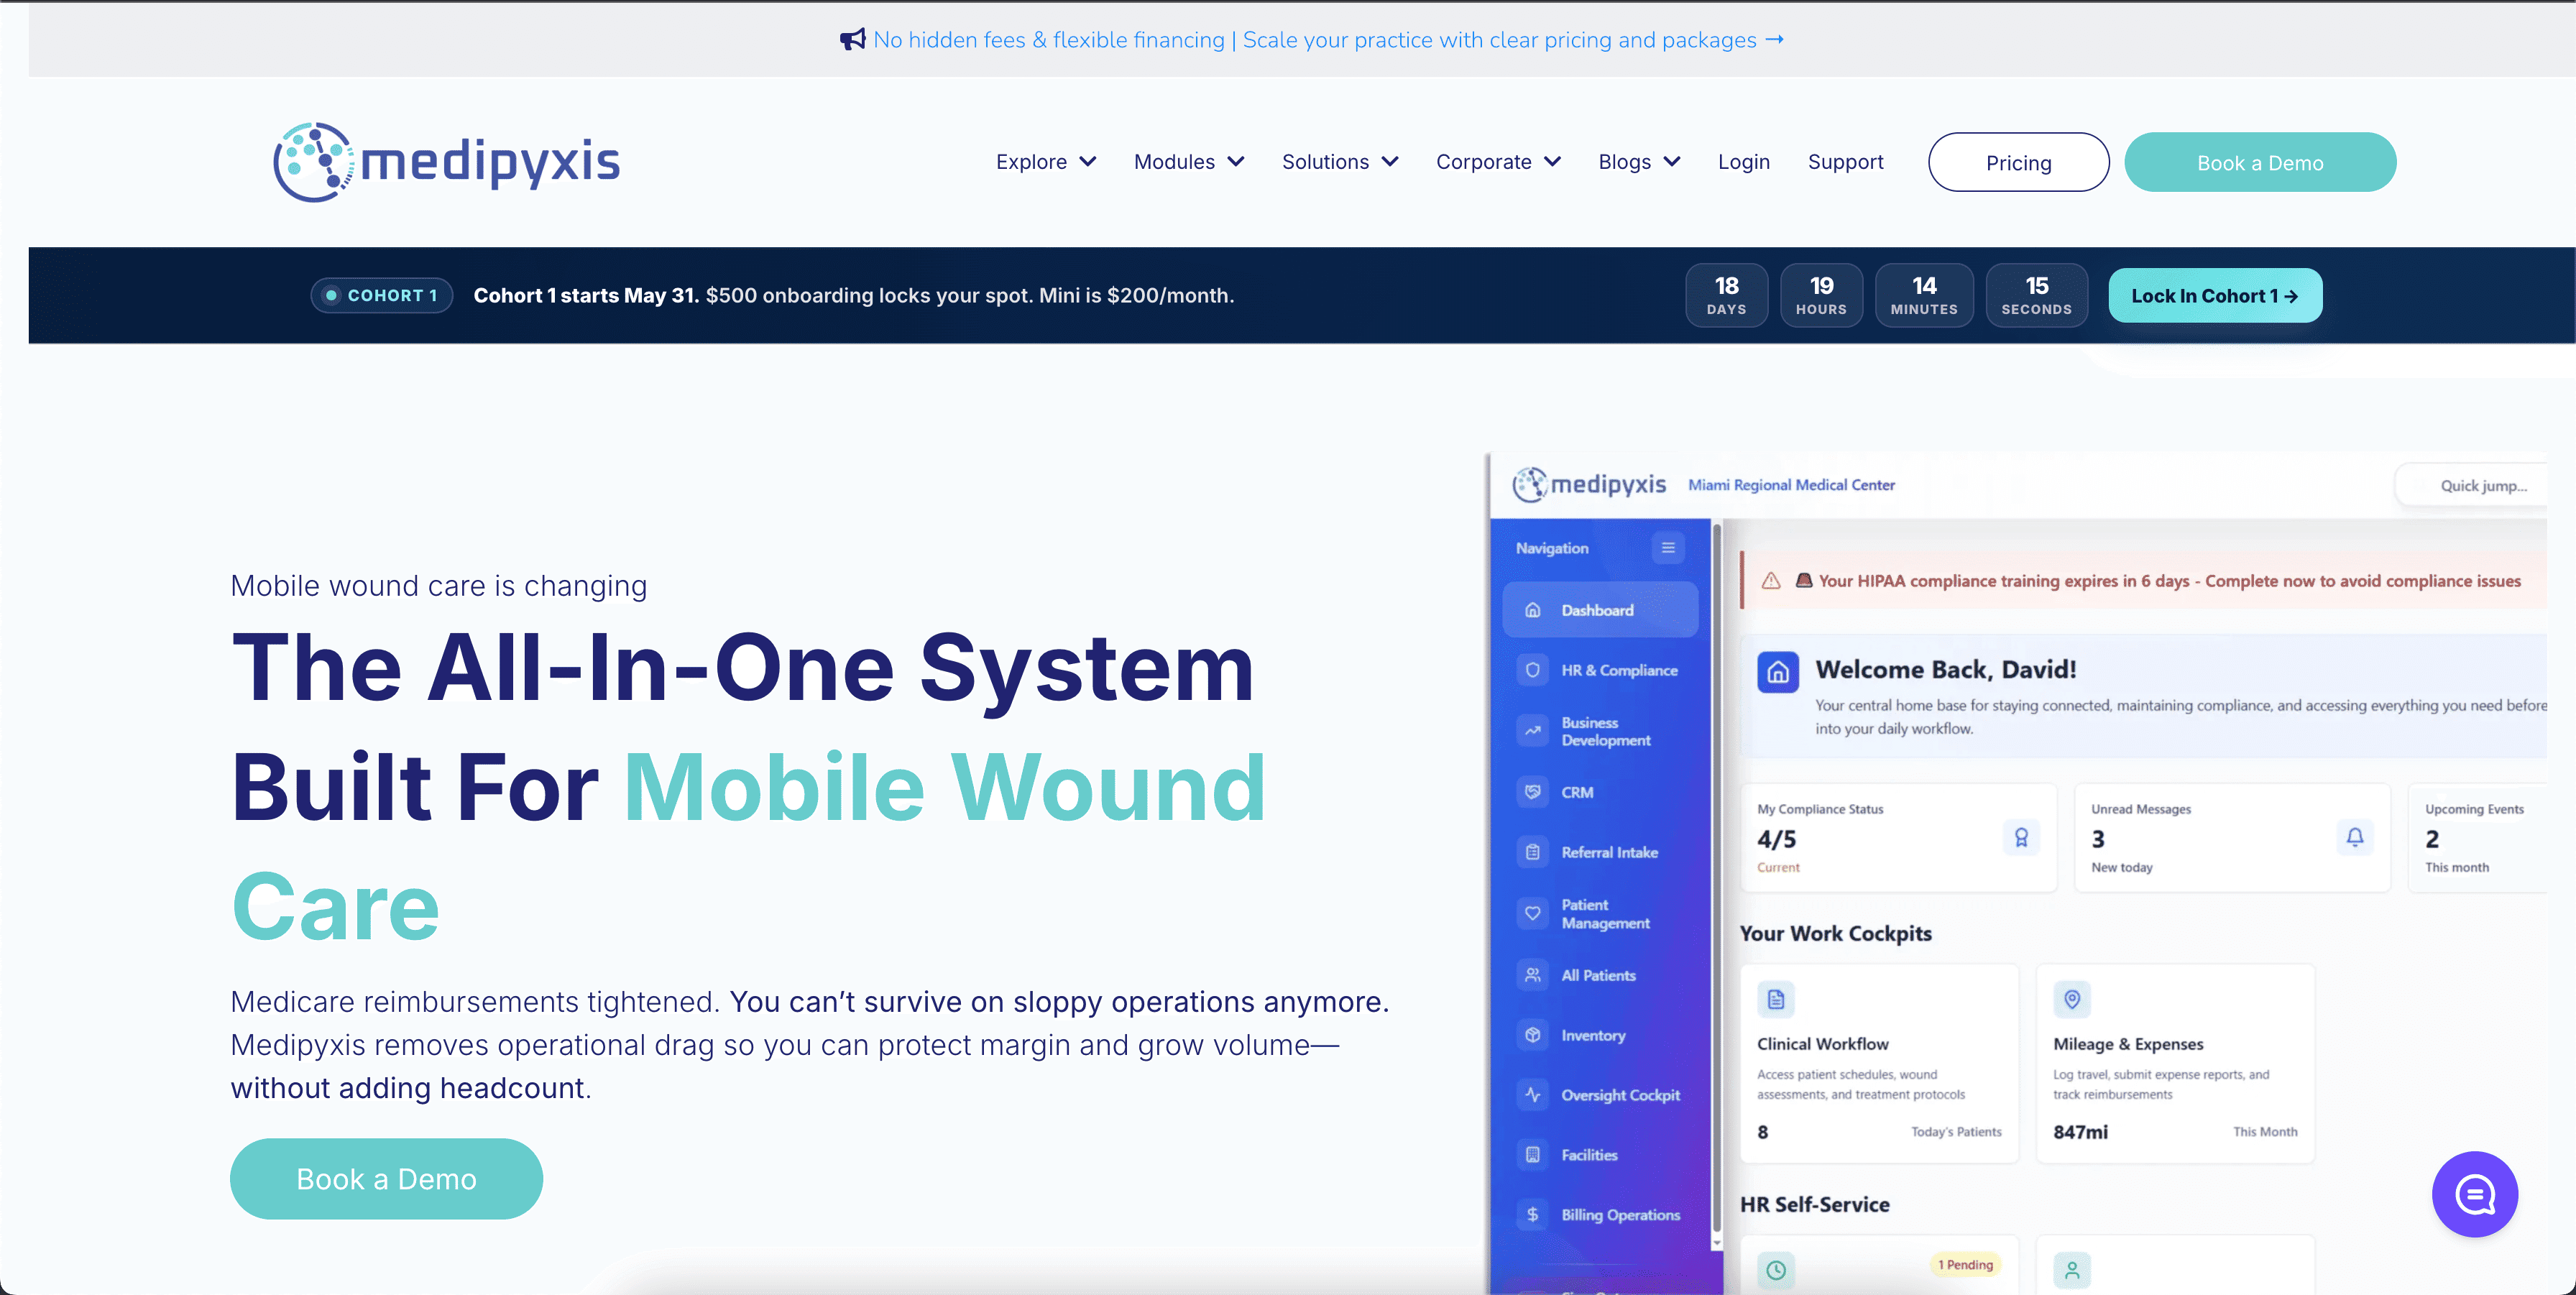Click the 14 MINUTES countdown tile

pyautogui.click(x=1924, y=295)
